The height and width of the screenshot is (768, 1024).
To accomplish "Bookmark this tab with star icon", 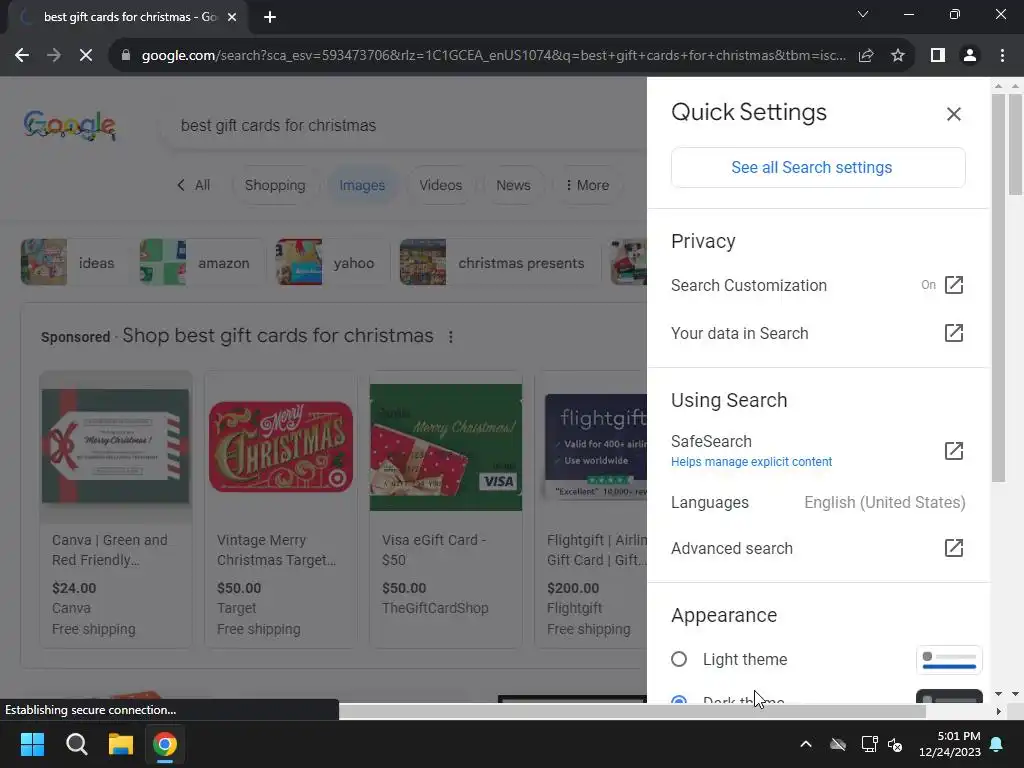I will point(898,56).
